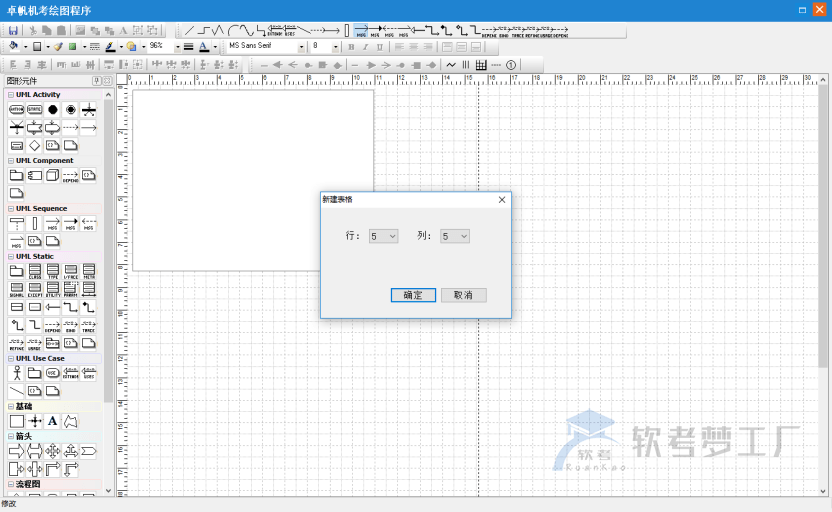Toggle italic text formatting
Screen dimensions: 832x512
click(x=365, y=47)
